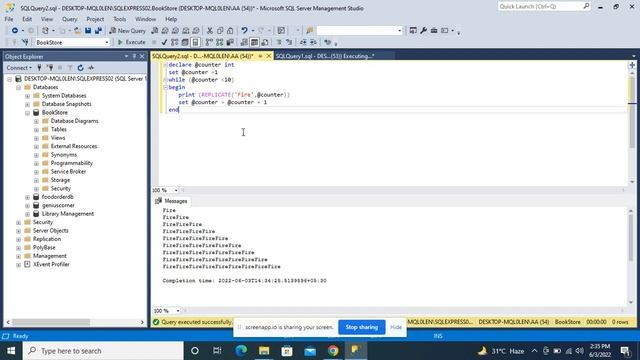Click the Uncomment lines icon
Image resolution: width=640 pixels, height=360 pixels.
(289, 42)
